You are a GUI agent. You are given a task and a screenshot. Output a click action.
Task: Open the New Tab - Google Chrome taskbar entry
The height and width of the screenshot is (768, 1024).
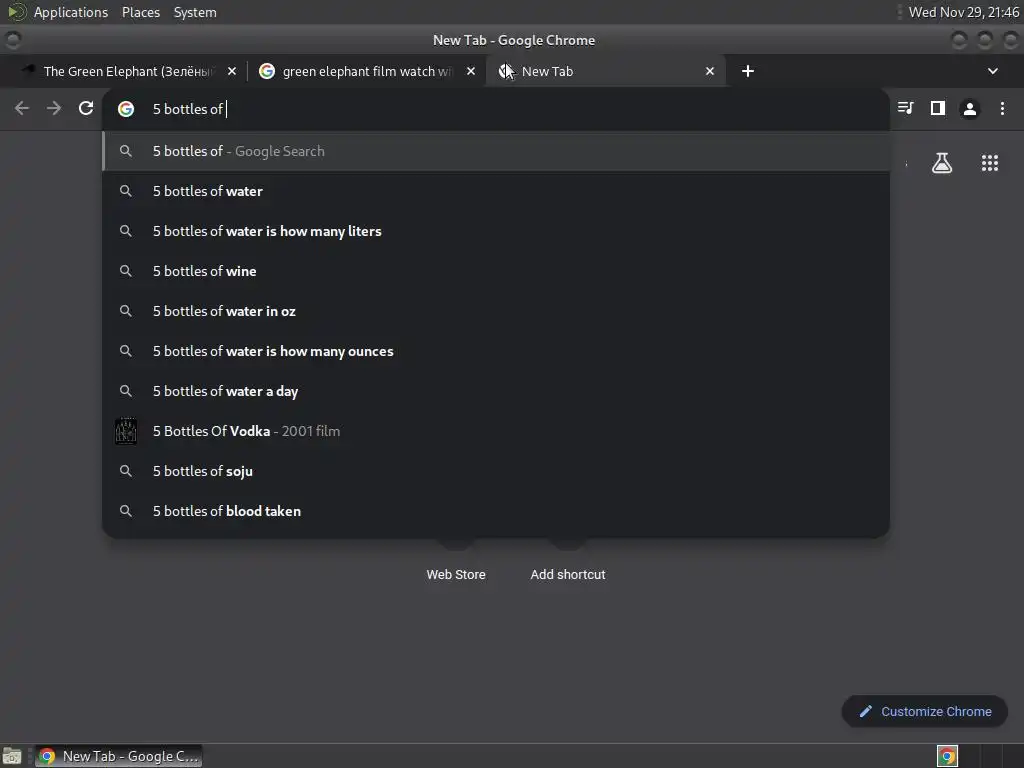pyautogui.click(x=118, y=756)
